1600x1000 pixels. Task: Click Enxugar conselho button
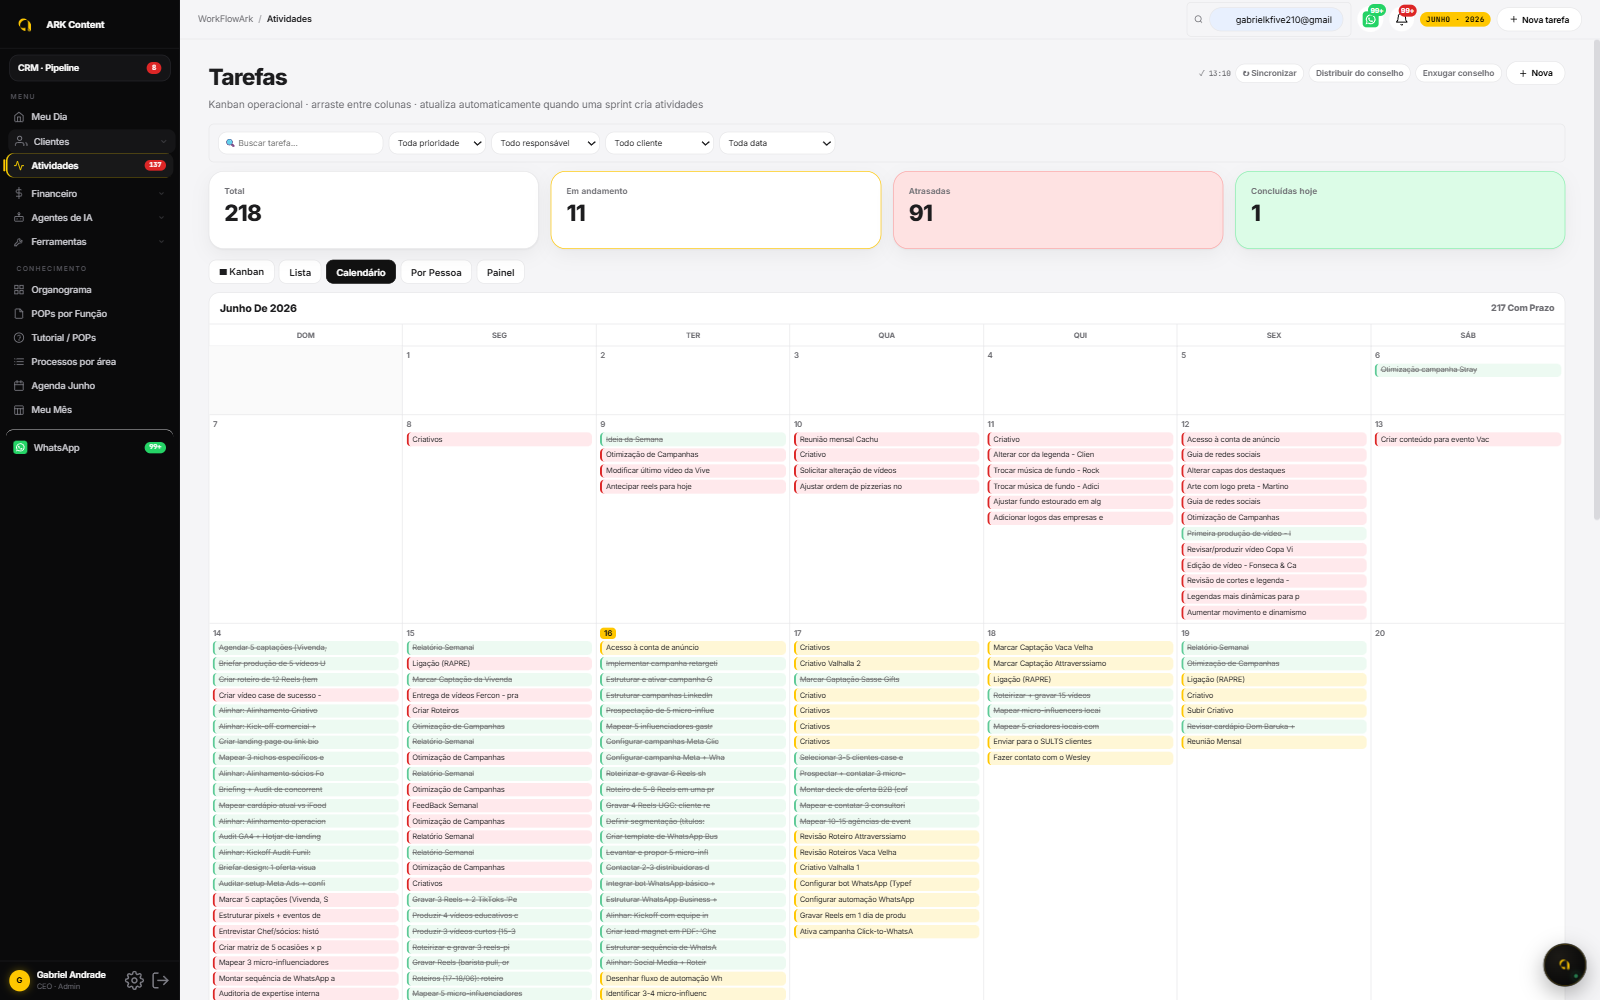(1458, 73)
